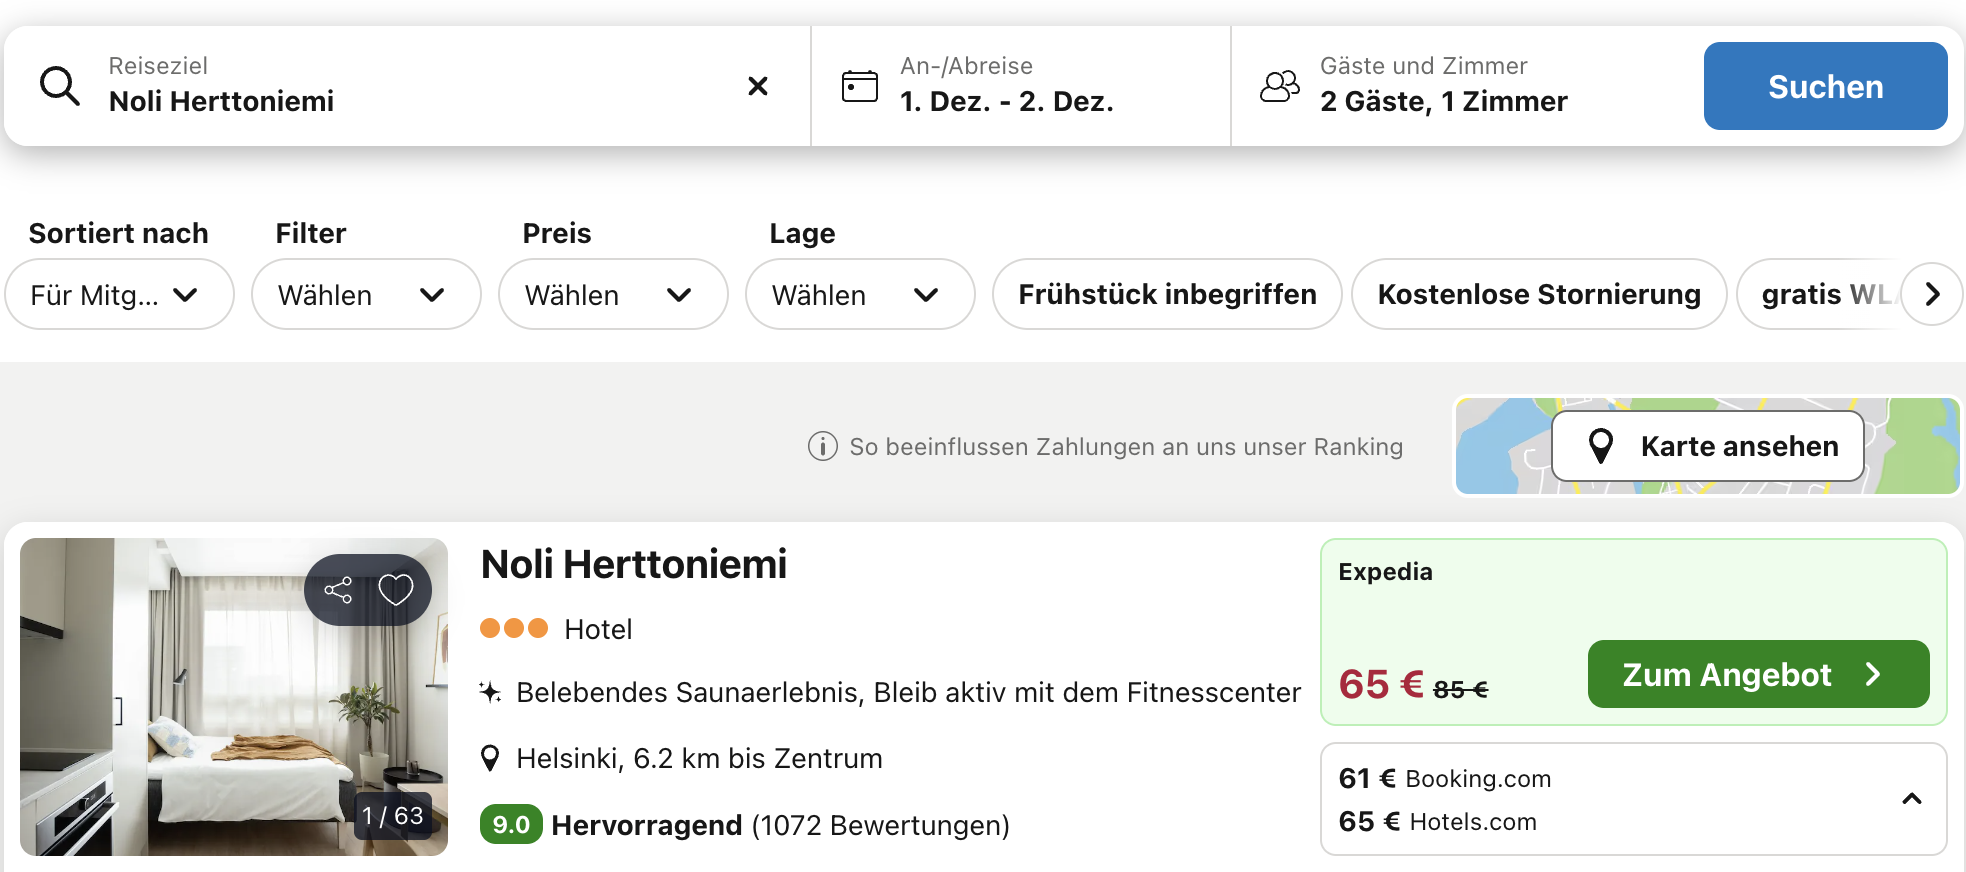This screenshot has width=1966, height=872.
Task: Open map via Karte ansehen
Action: [x=1707, y=446]
